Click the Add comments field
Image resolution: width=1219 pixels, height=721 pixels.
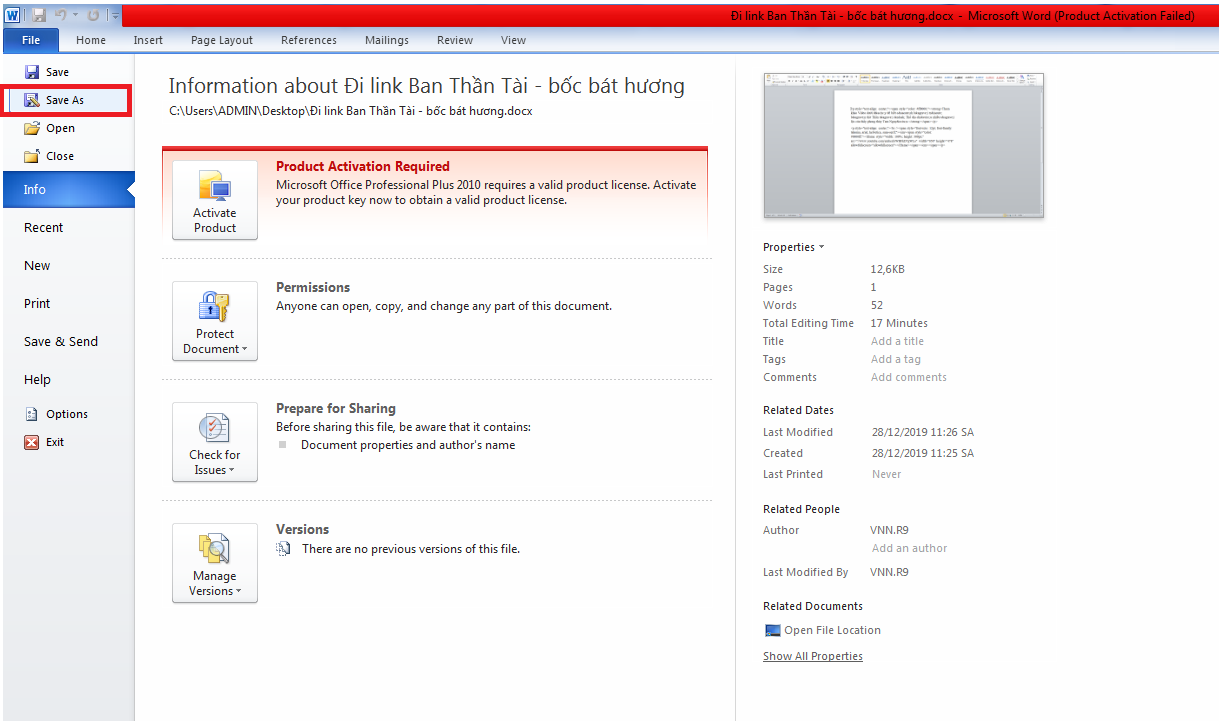pos(909,377)
